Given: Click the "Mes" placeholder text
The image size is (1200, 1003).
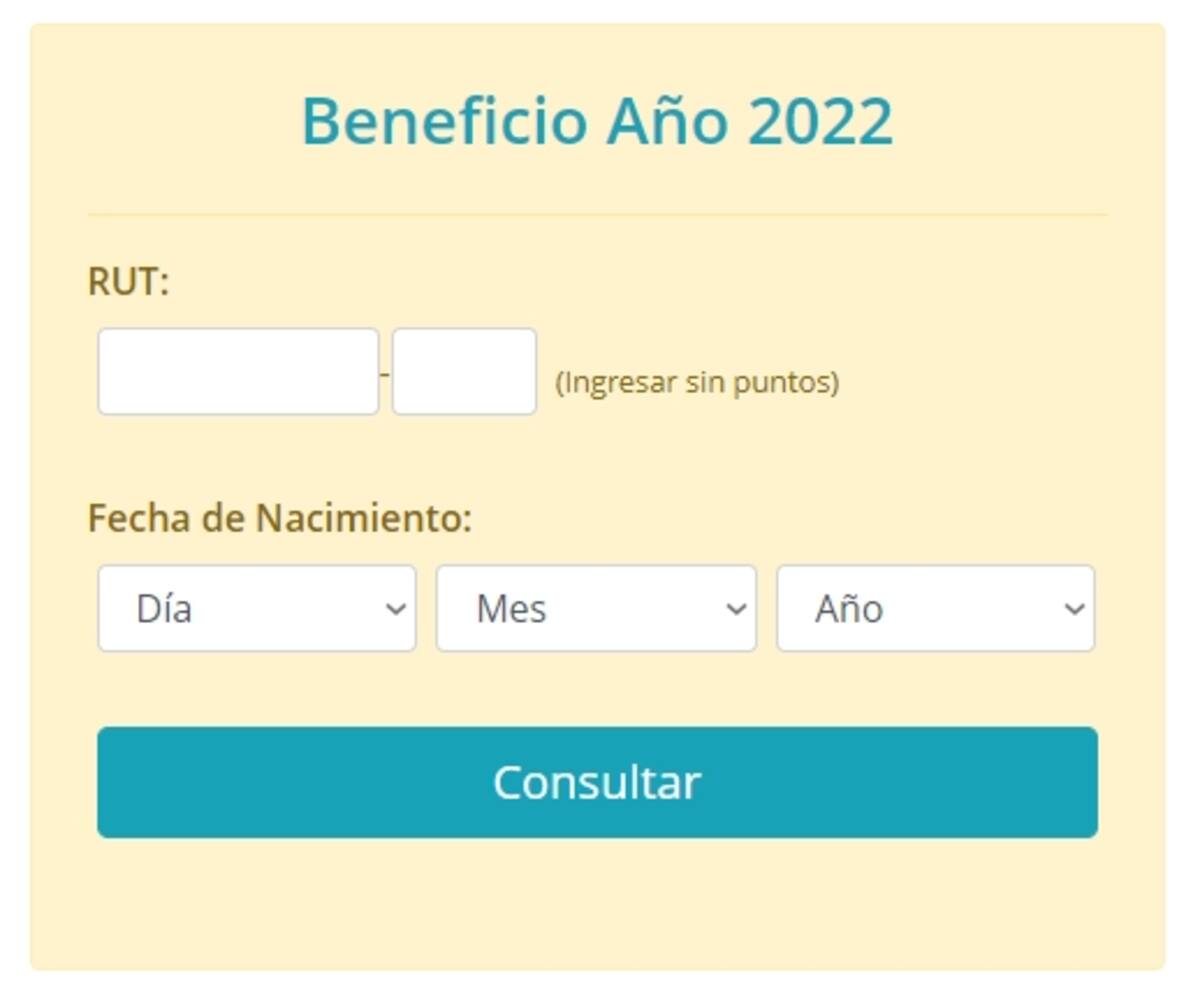Looking at the screenshot, I should [x=511, y=609].
